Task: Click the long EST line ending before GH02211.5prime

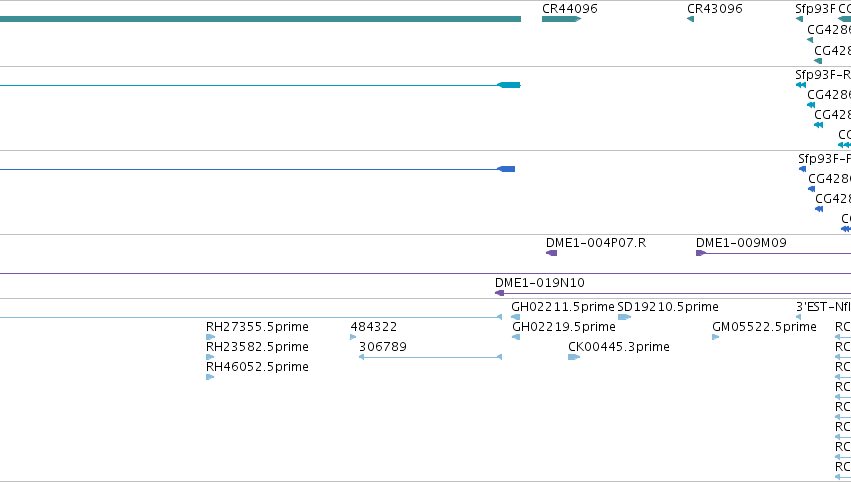Action: (x=251, y=317)
